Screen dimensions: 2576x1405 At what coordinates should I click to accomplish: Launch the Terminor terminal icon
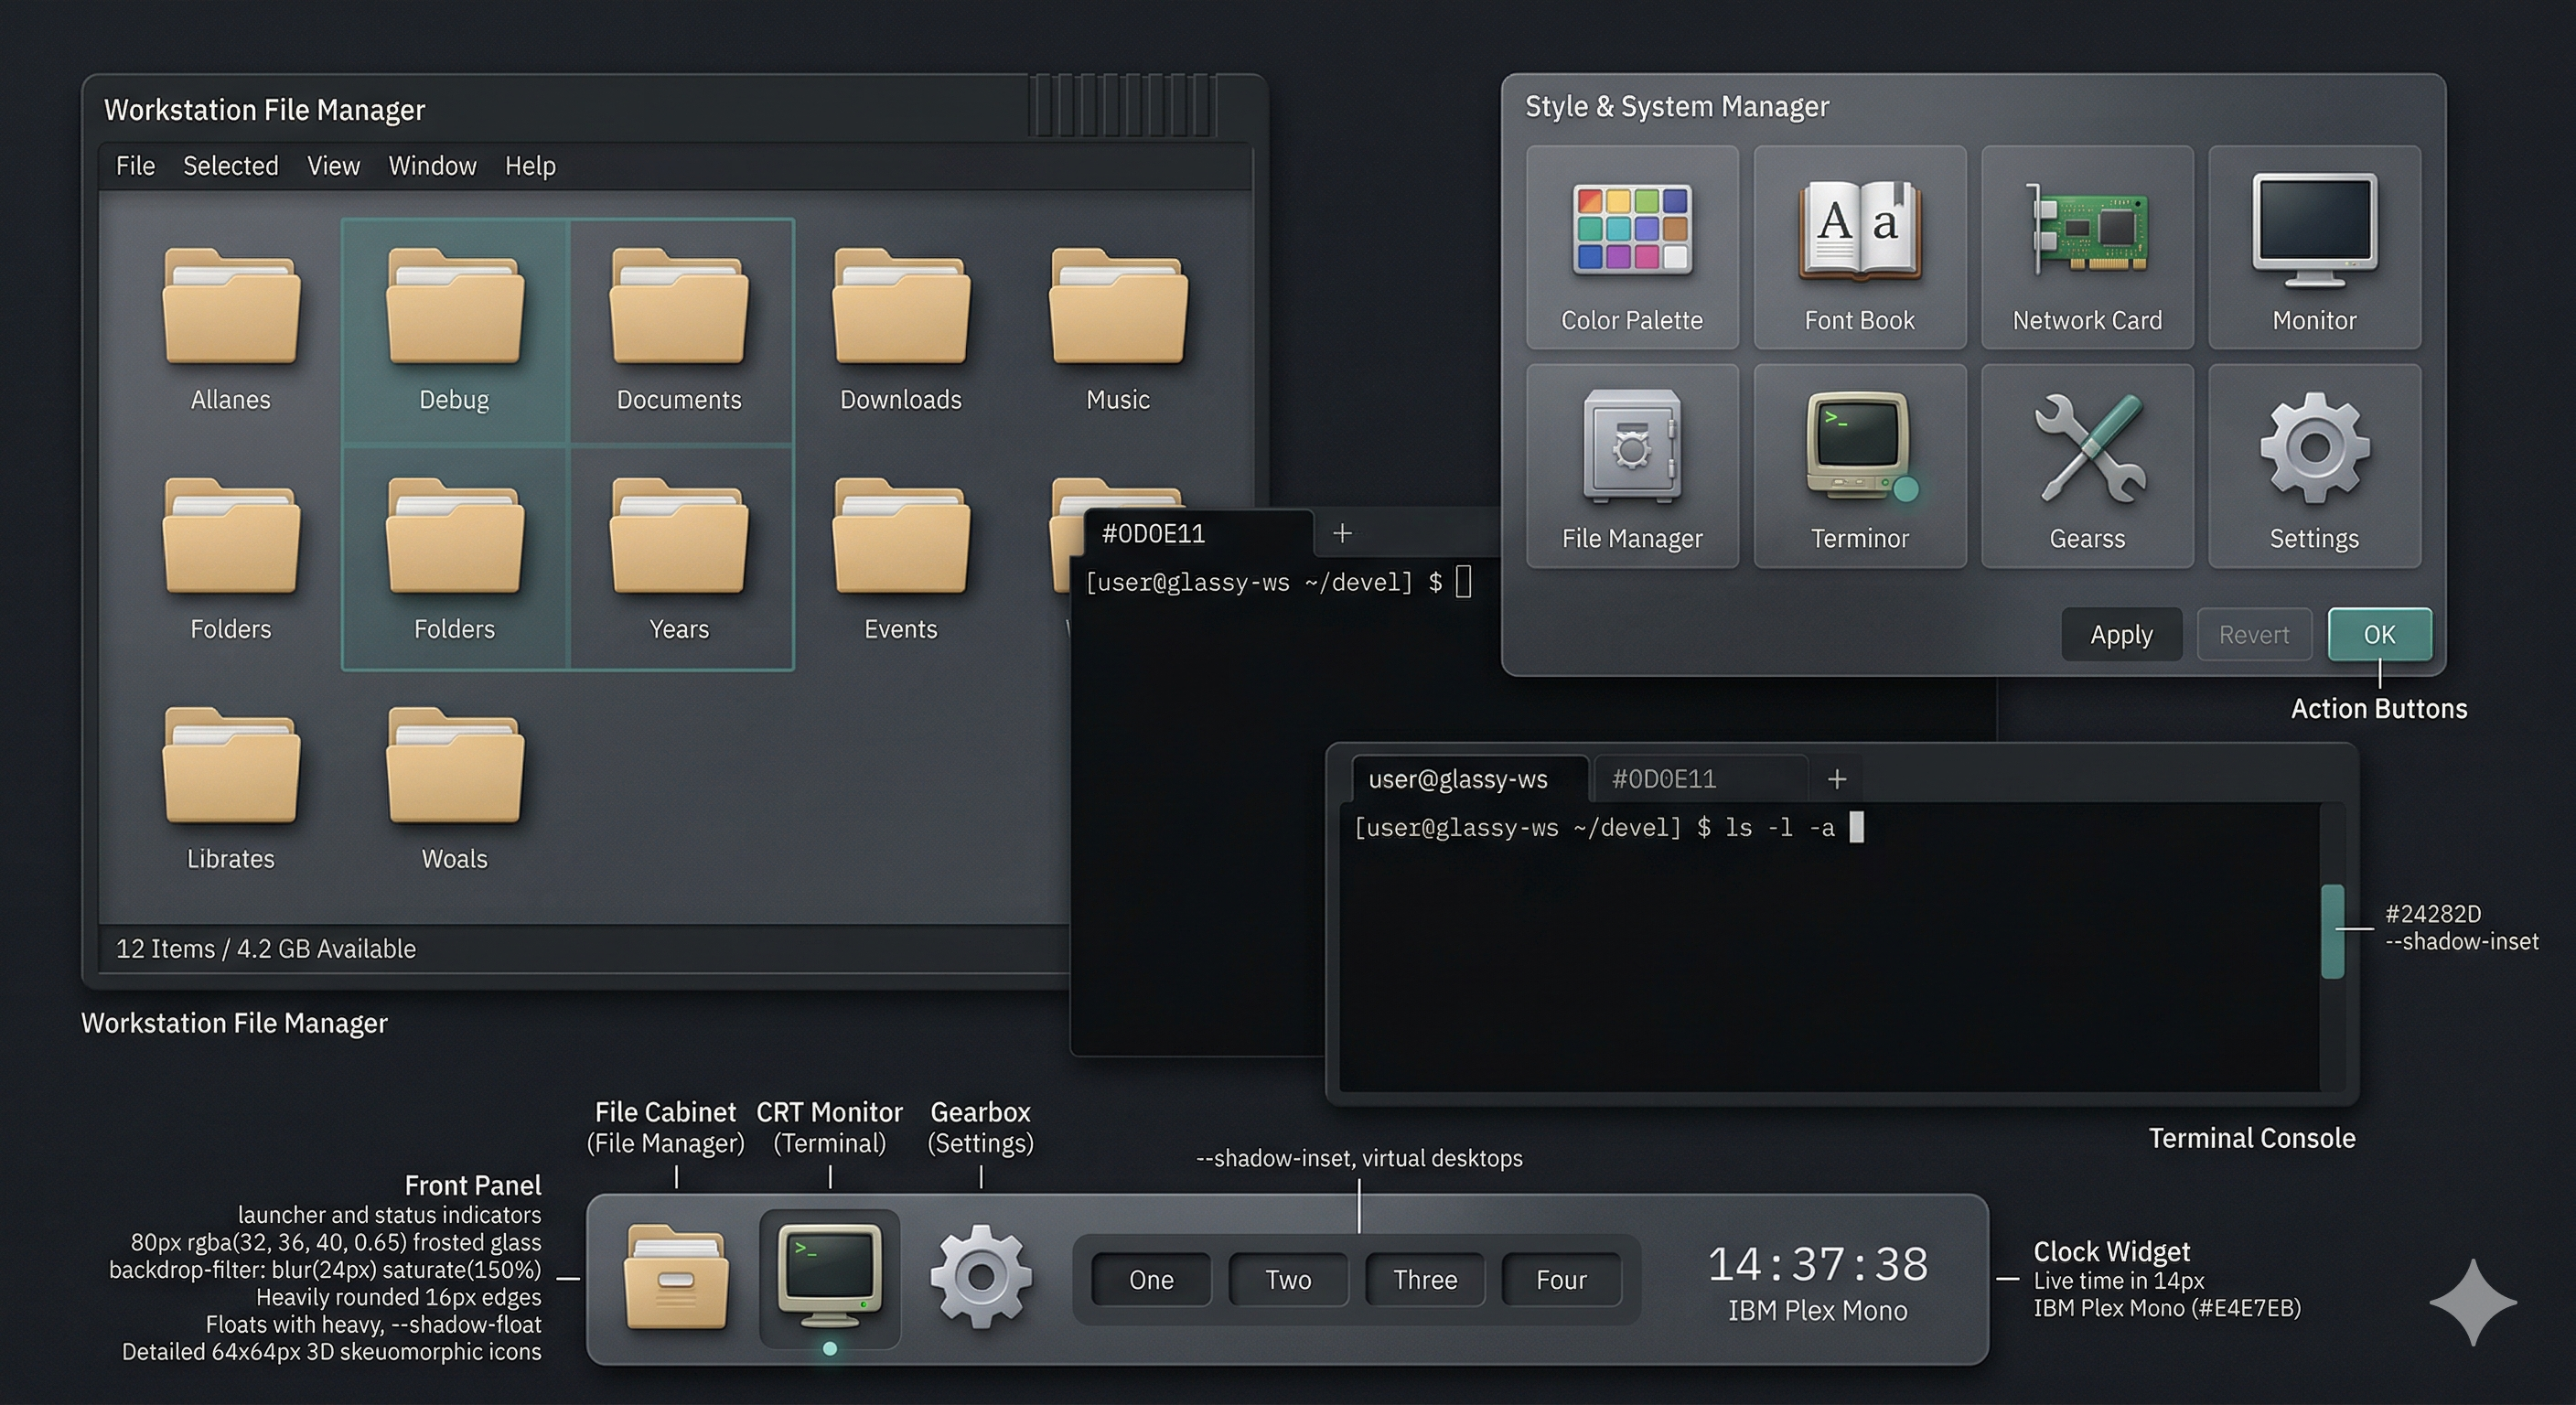1859,465
